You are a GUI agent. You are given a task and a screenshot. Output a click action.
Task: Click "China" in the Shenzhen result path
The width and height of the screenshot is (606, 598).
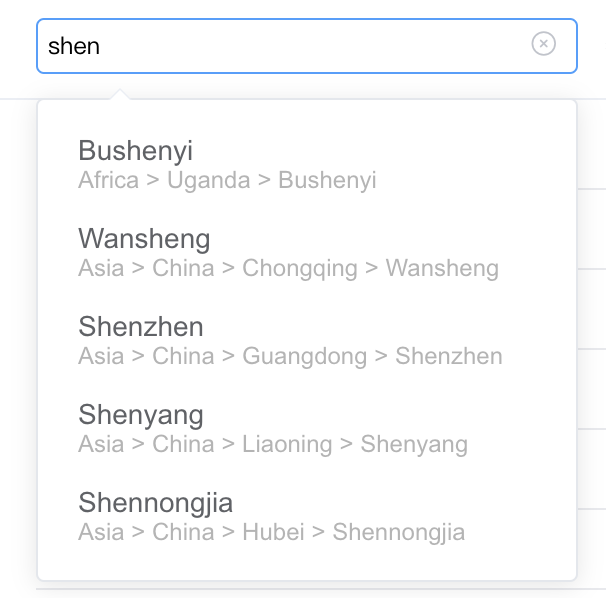[183, 357]
